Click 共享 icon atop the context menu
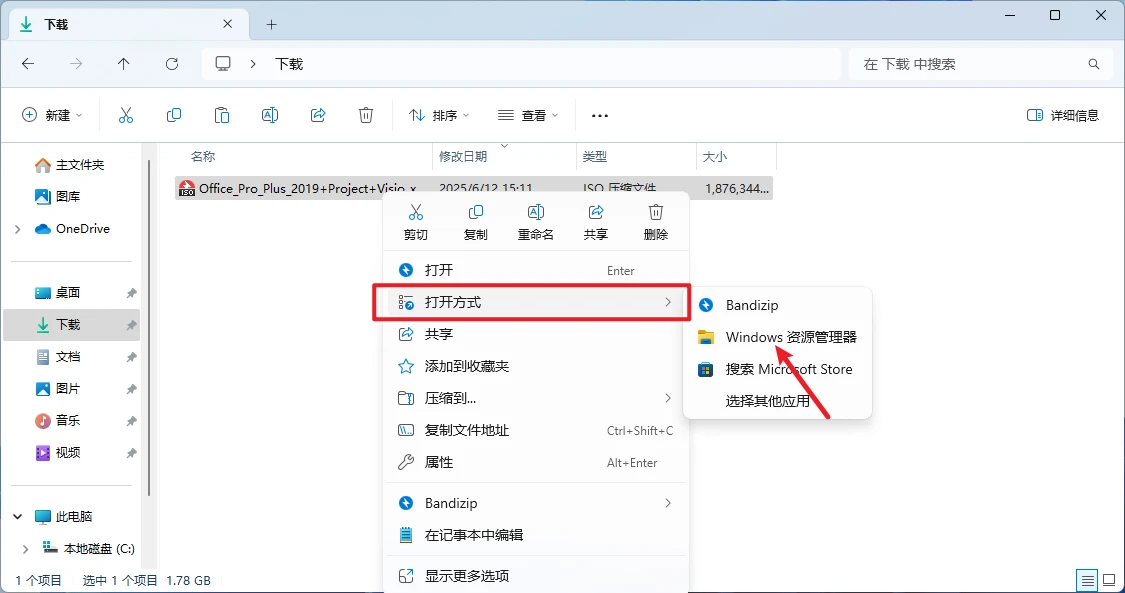1125x593 pixels. coord(596,222)
